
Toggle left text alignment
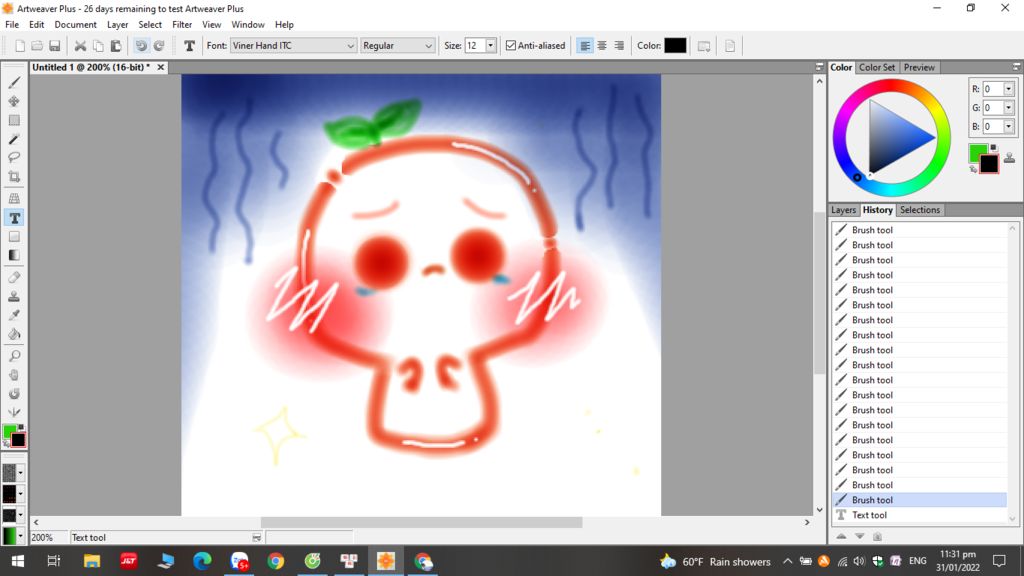pyautogui.click(x=585, y=46)
